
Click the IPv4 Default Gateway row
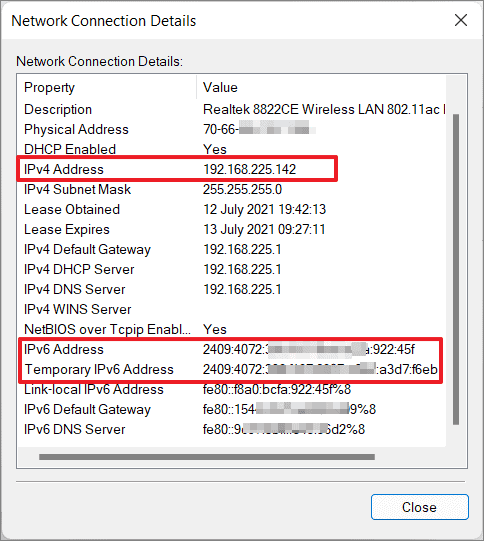pos(231,249)
